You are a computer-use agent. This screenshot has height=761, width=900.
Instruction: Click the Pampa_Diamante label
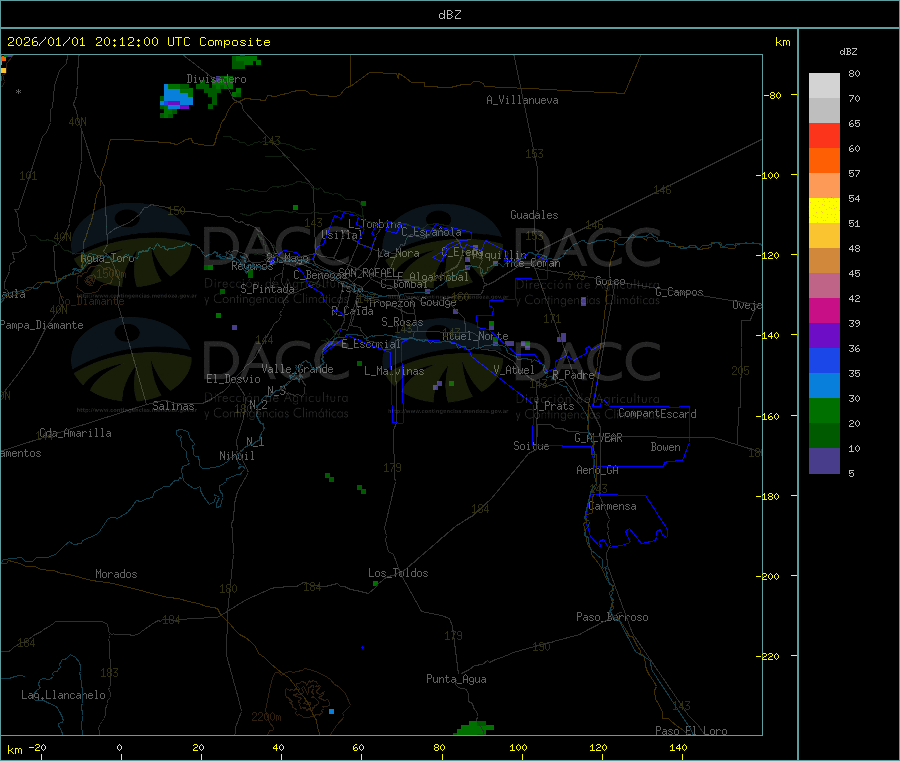pos(42,325)
